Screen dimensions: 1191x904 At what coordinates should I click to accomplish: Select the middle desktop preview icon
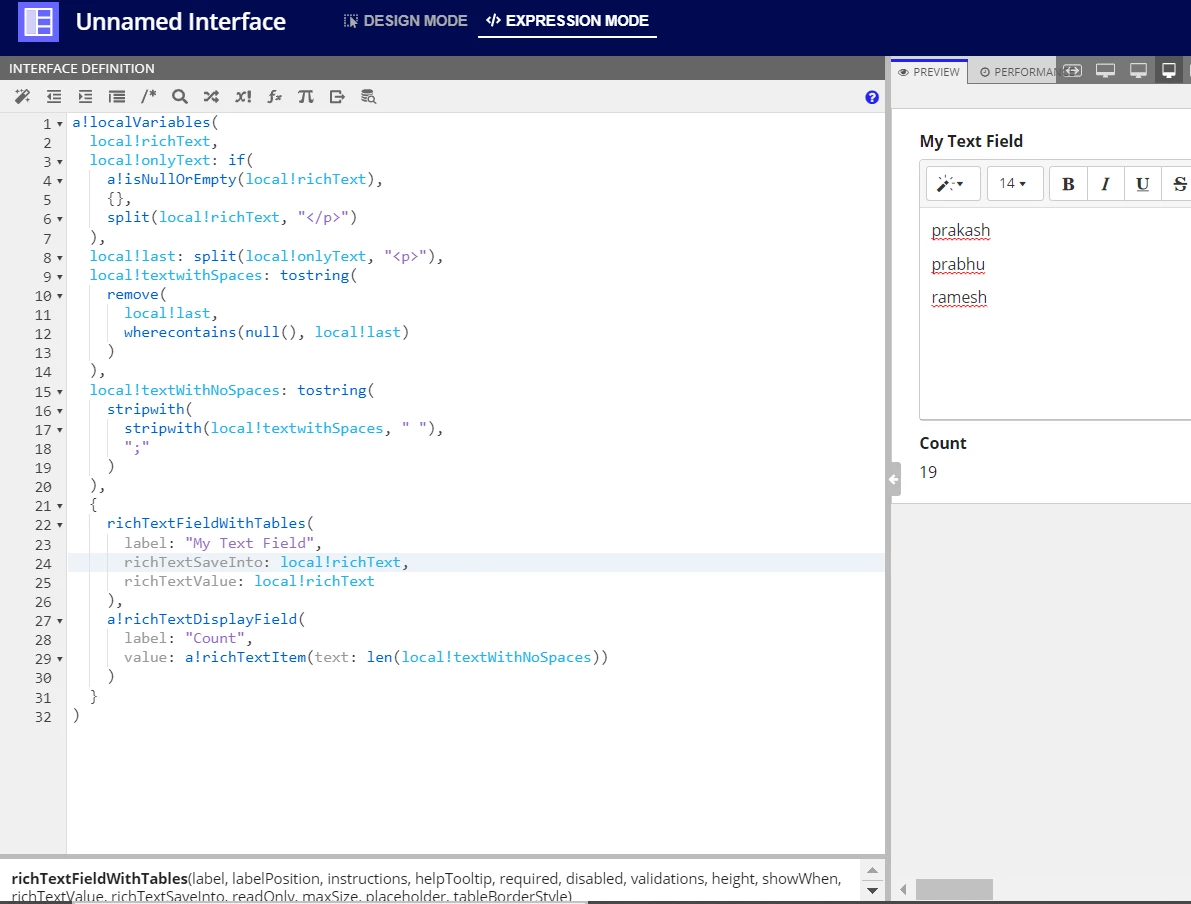tap(1138, 71)
